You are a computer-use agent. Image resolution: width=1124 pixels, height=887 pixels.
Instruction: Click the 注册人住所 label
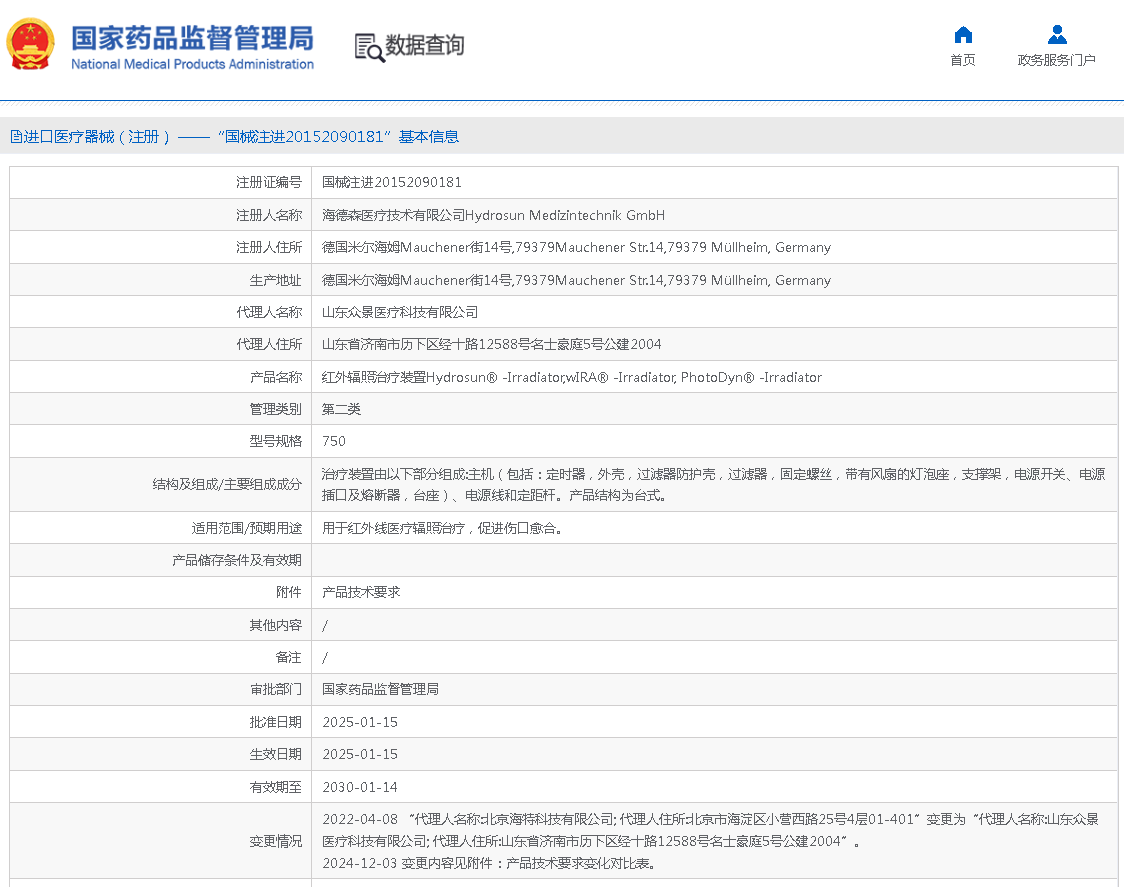pyautogui.click(x=269, y=247)
